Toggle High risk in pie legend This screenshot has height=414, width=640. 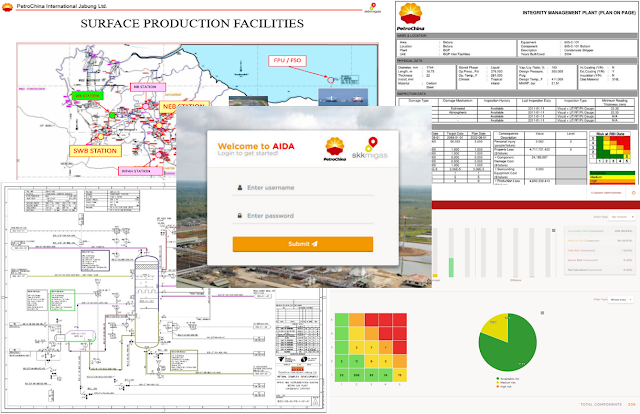pyautogui.click(x=504, y=386)
